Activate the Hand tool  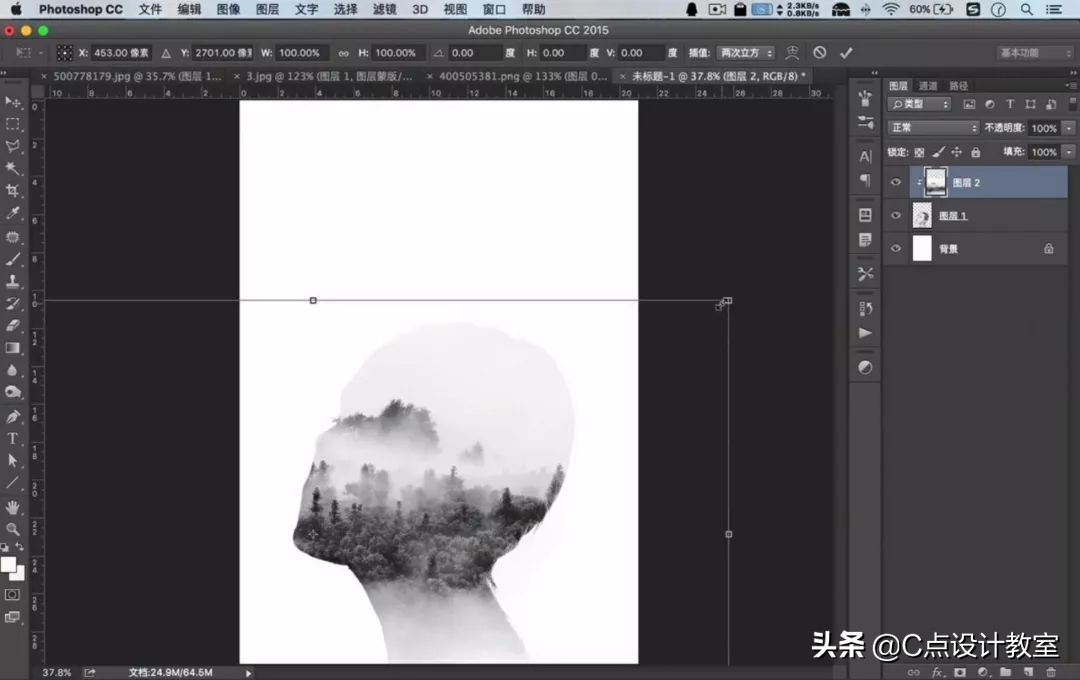click(13, 507)
